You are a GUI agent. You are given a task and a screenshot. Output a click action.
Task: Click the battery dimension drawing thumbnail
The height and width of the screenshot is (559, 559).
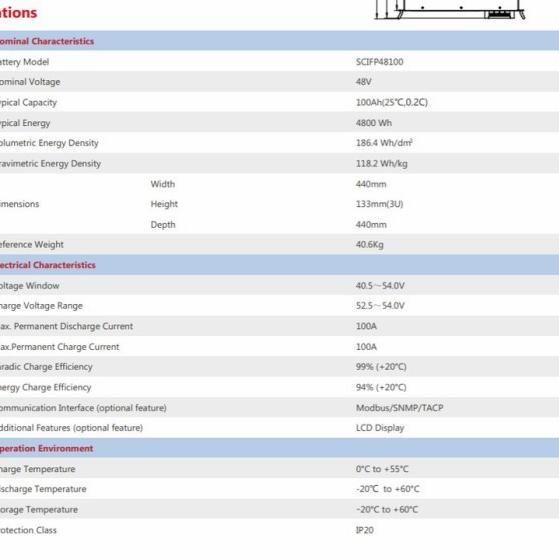click(x=450, y=10)
